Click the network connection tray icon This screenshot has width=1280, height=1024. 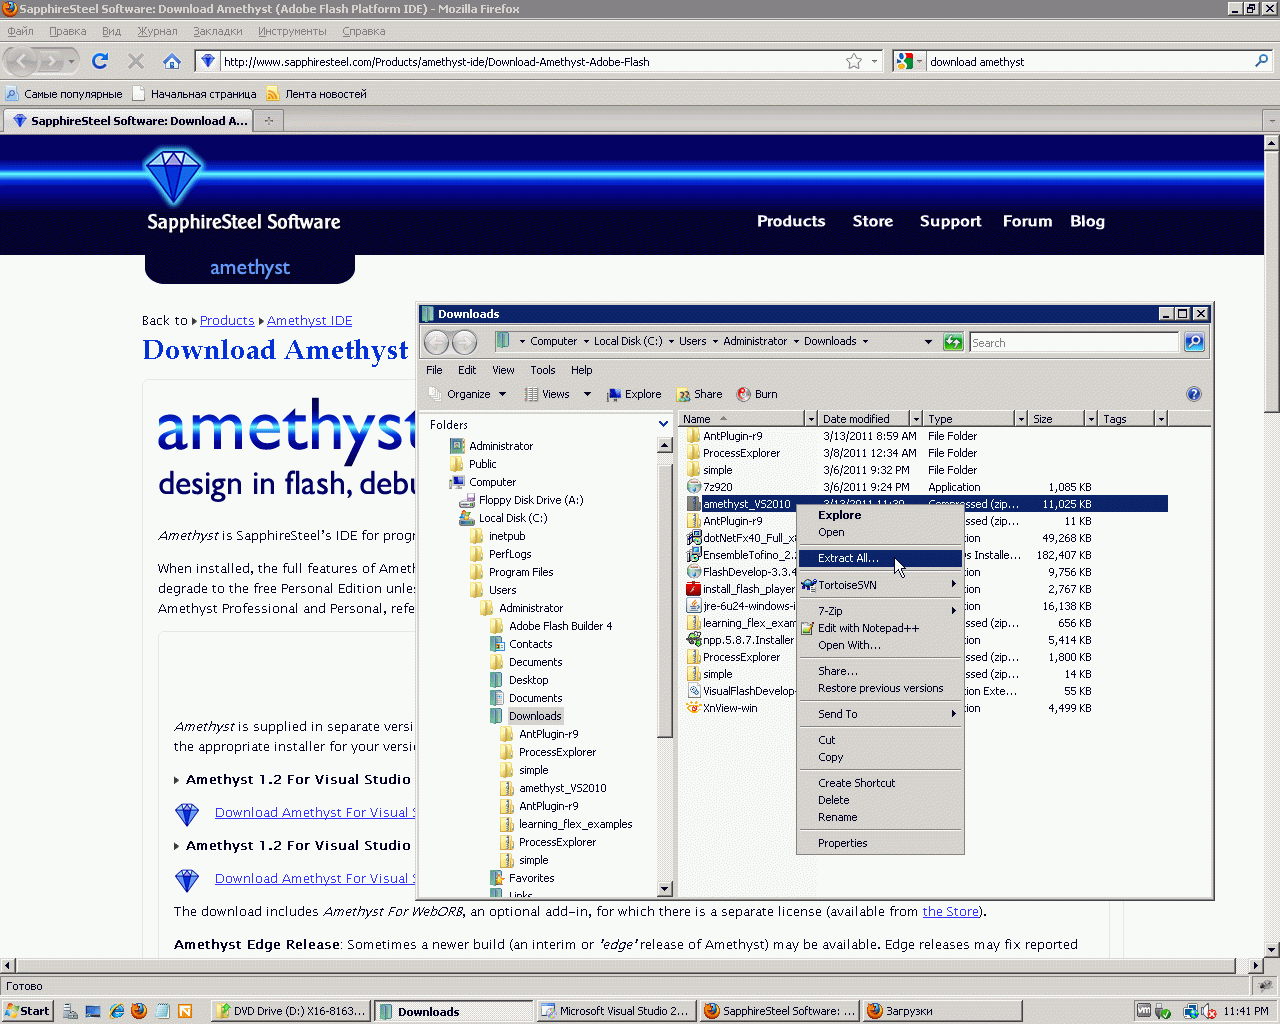coord(1191,1011)
